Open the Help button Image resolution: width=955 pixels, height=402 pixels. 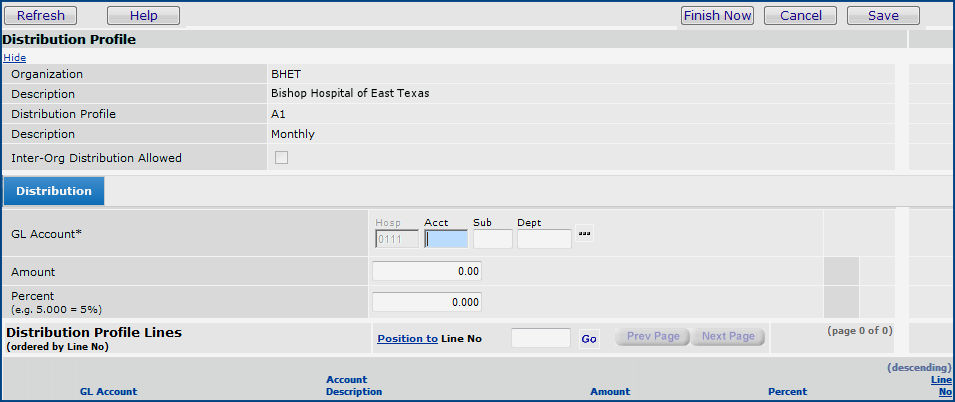pyautogui.click(x=143, y=16)
